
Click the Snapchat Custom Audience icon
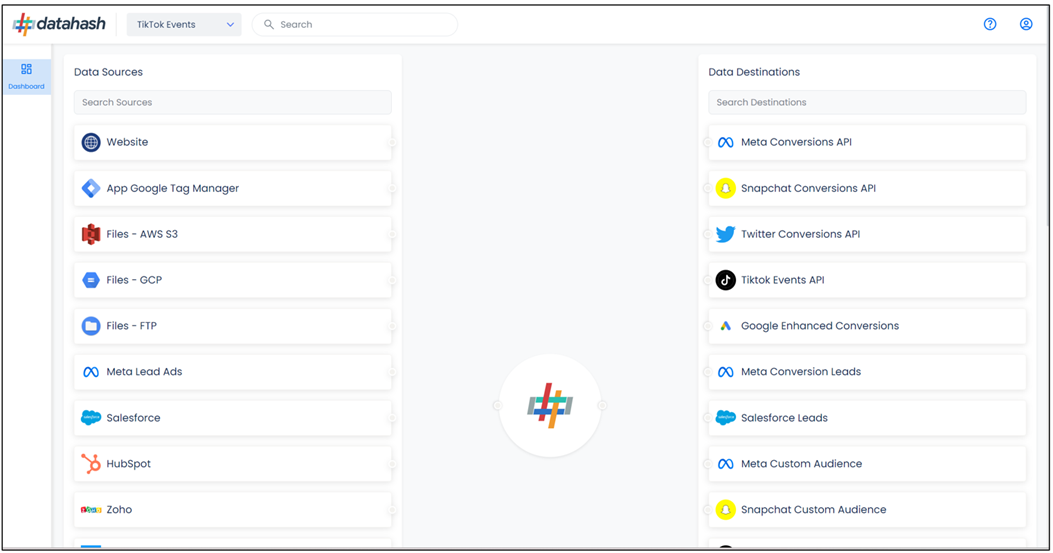725,510
